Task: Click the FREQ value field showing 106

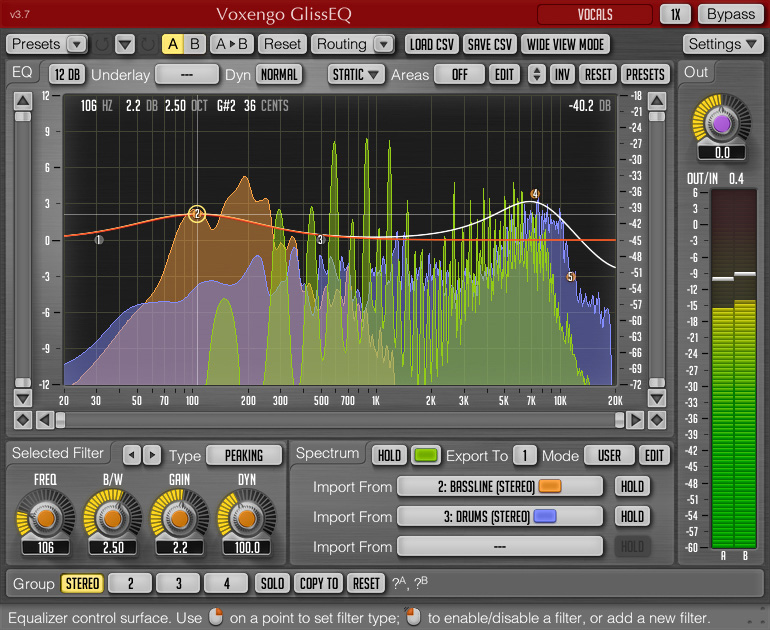Action: point(44,548)
